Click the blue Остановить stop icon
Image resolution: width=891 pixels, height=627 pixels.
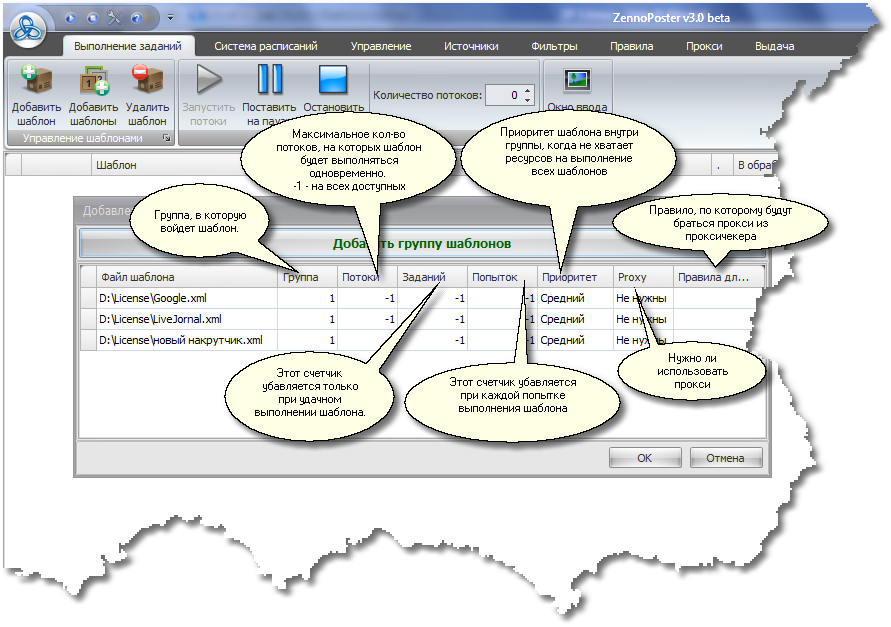331,80
